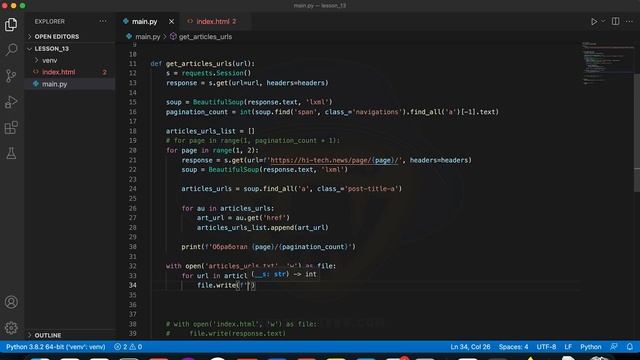Close the main.py tab

171,22
